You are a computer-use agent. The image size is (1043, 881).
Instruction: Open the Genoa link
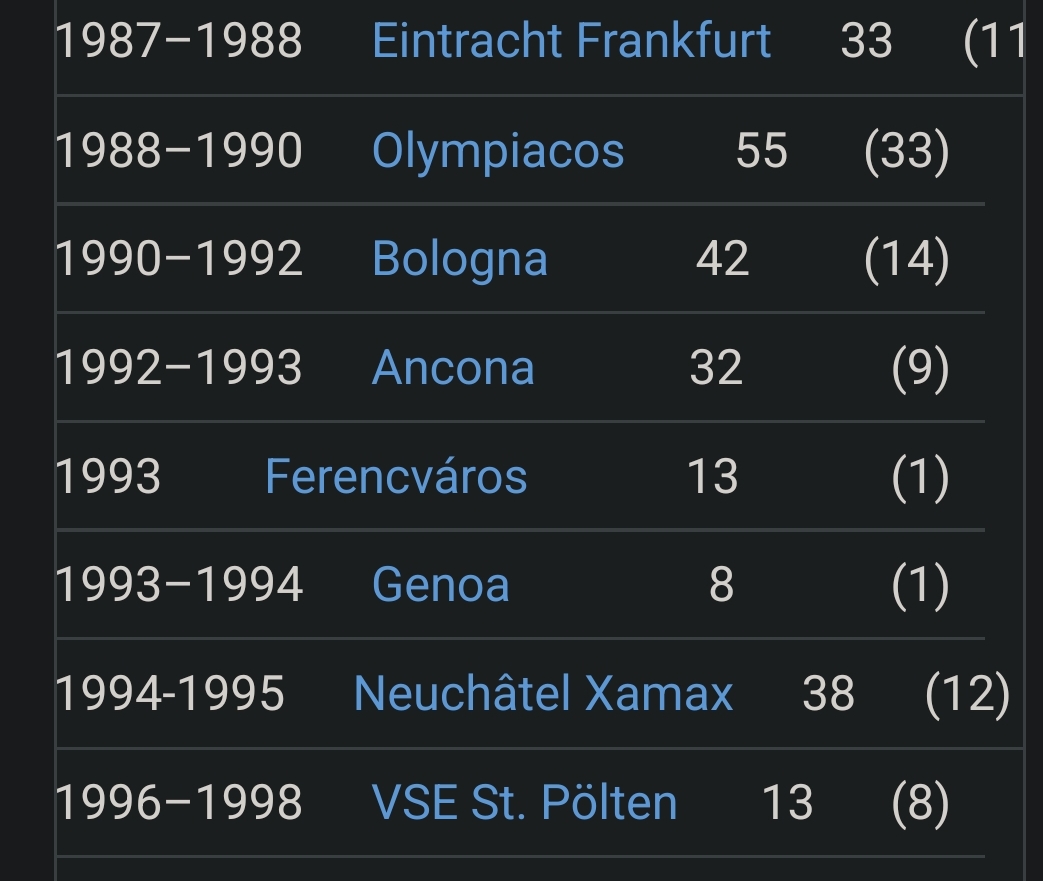(x=440, y=584)
